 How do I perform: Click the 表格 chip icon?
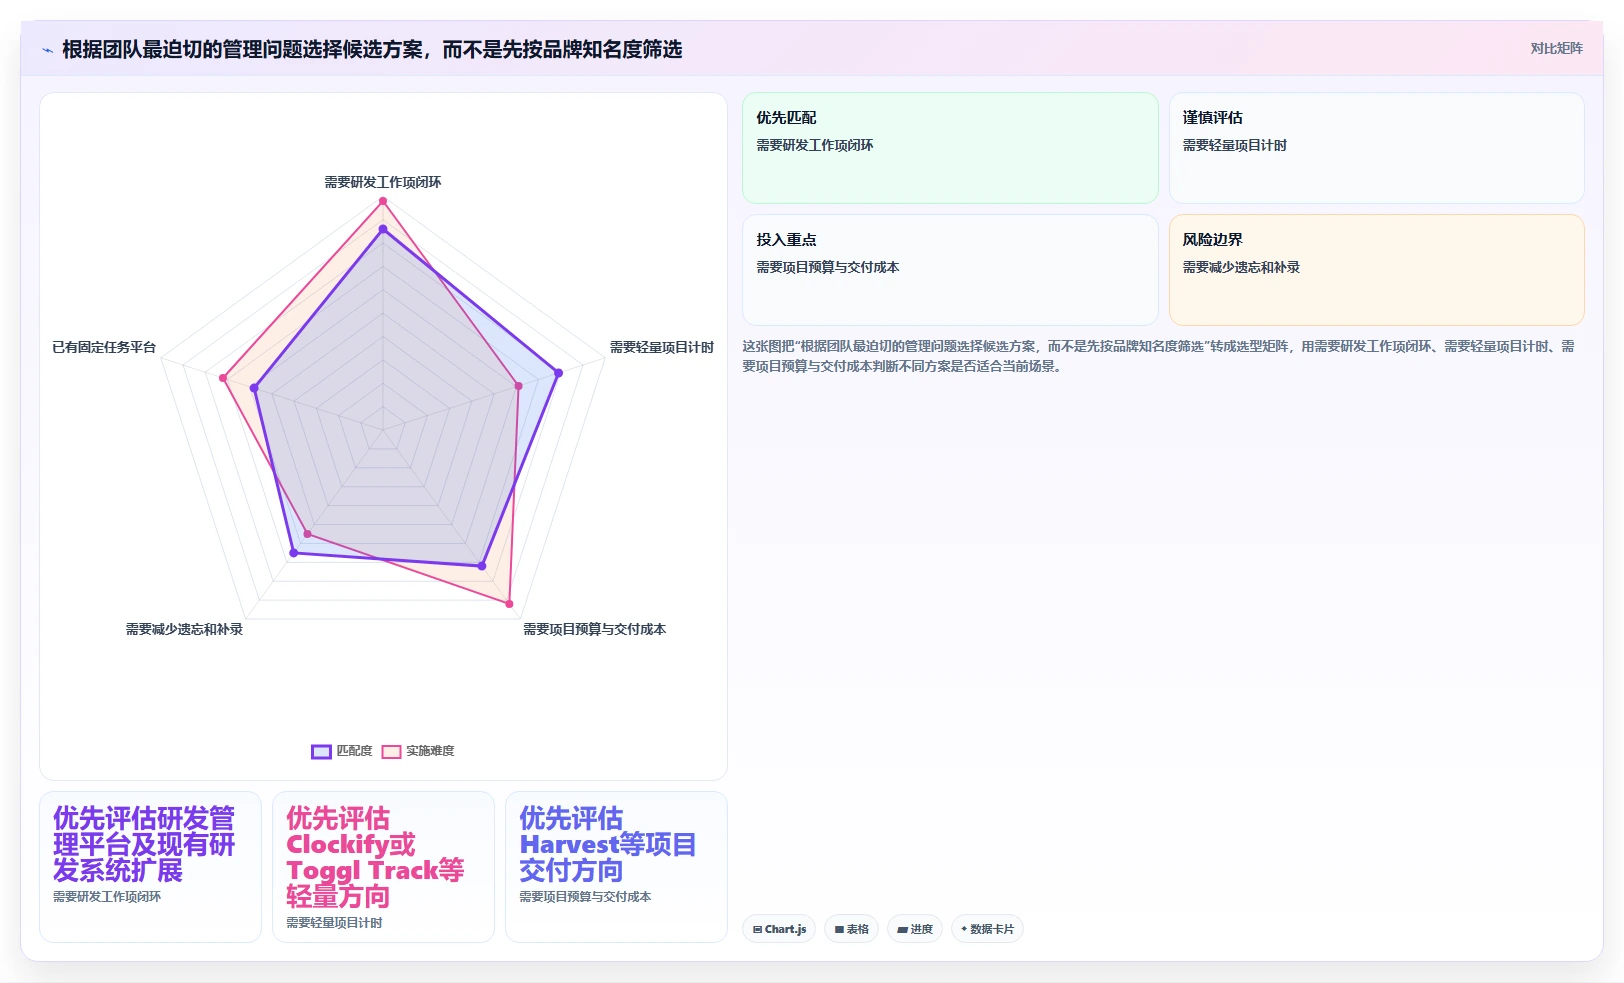click(x=839, y=930)
